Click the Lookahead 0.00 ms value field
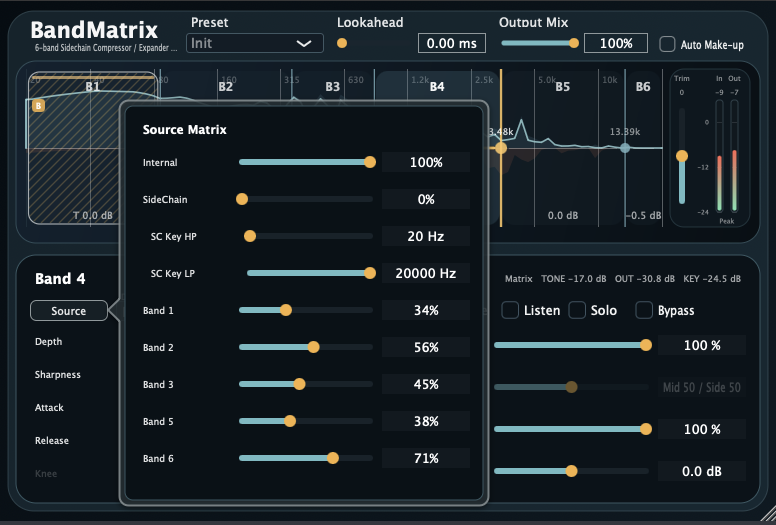776x525 pixels. [452, 43]
